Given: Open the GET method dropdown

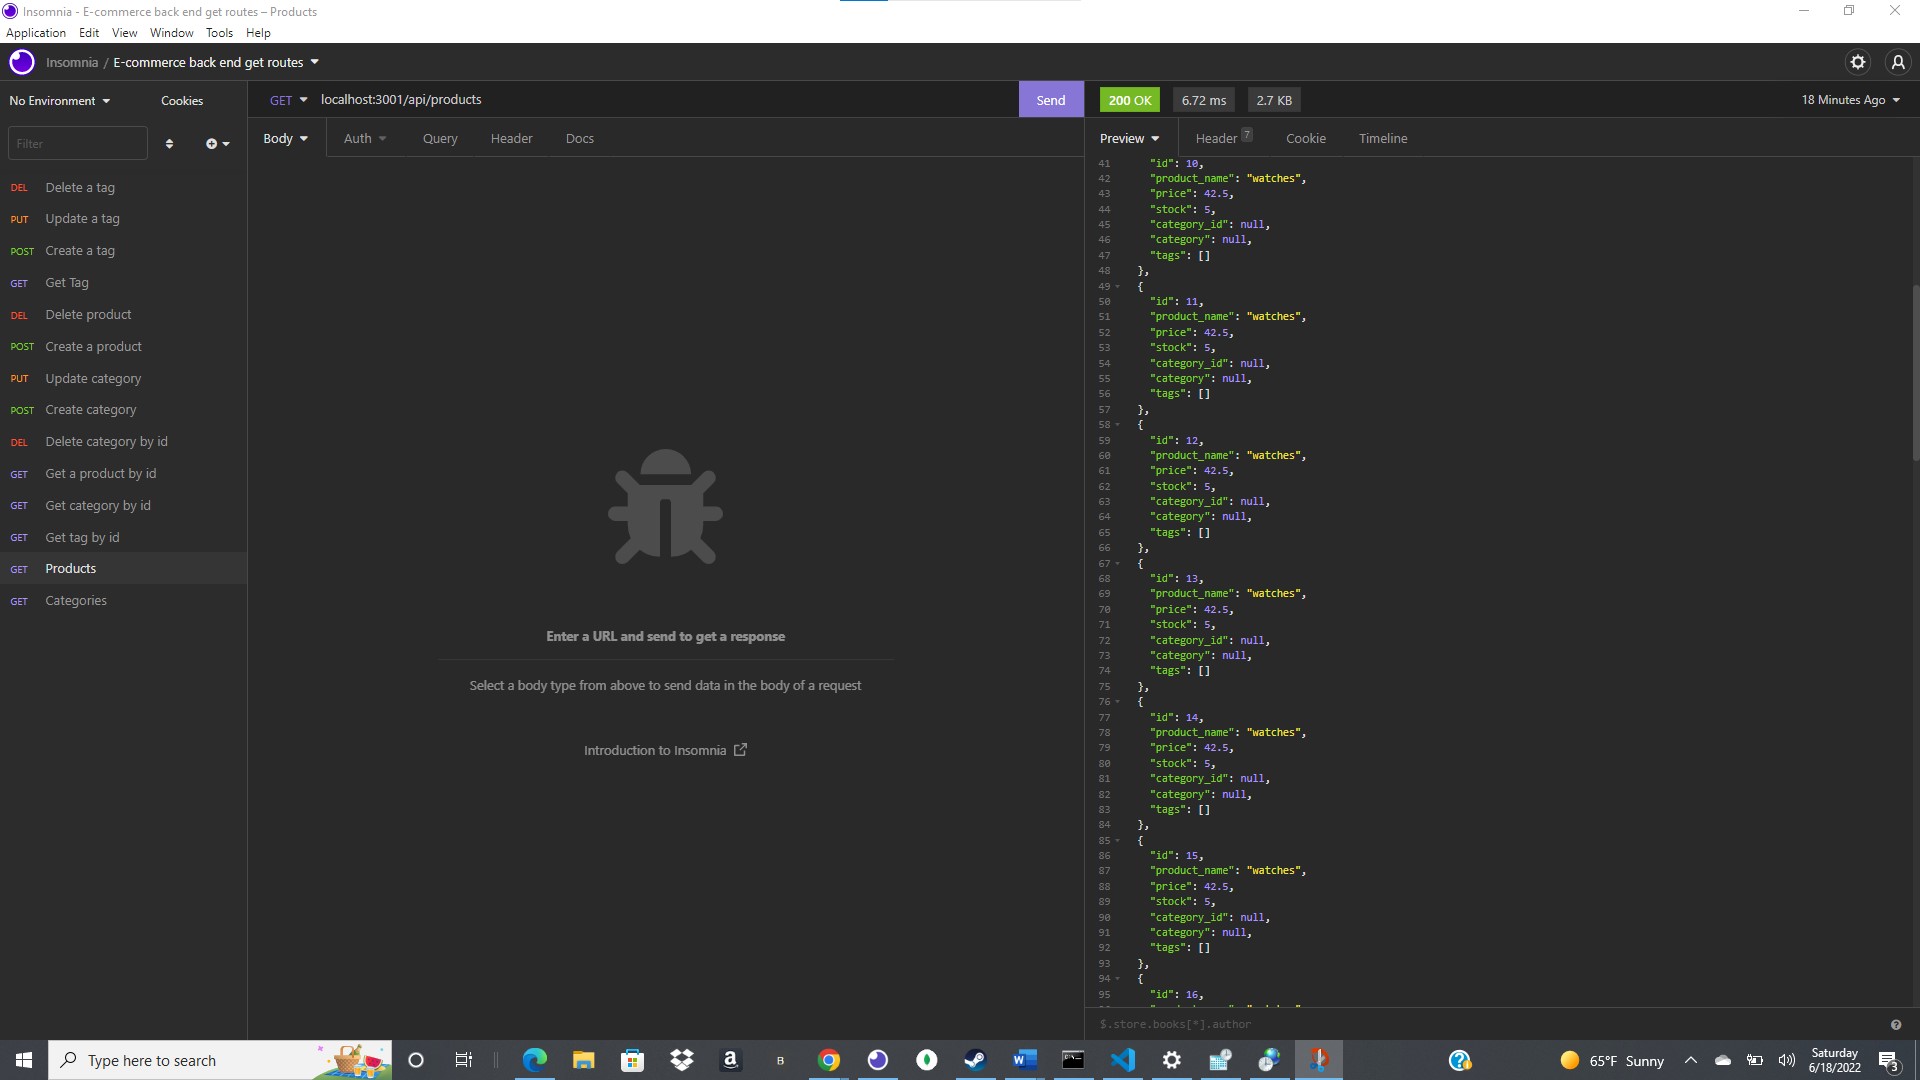Looking at the screenshot, I should pyautogui.click(x=288, y=100).
